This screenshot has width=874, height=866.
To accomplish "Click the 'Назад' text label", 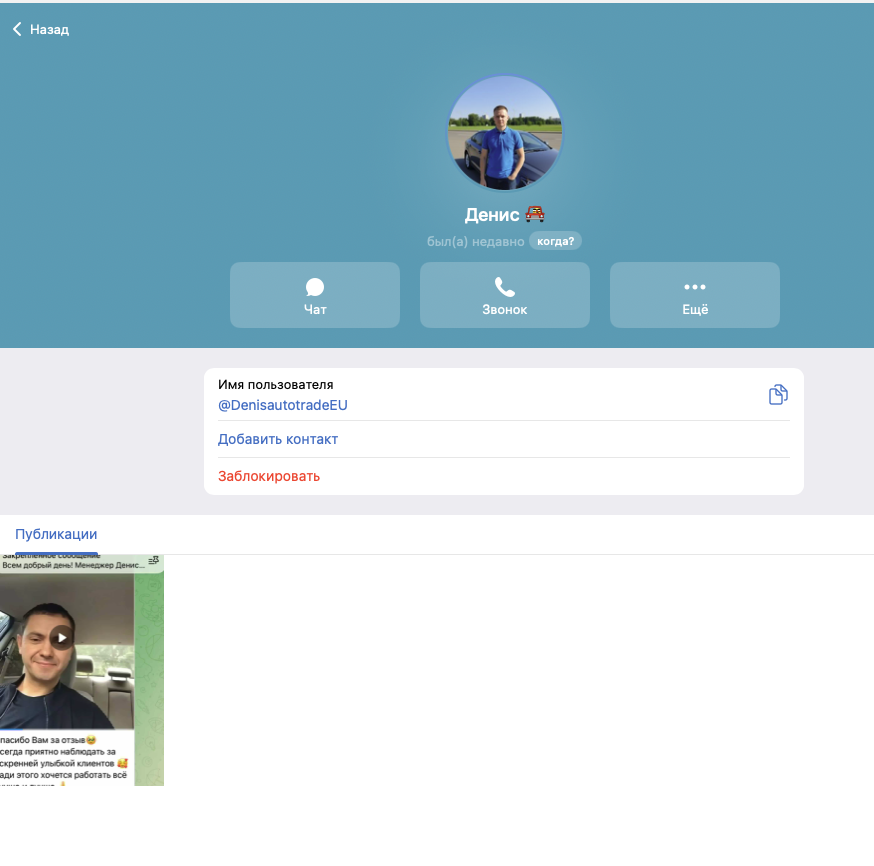I will (x=50, y=30).
